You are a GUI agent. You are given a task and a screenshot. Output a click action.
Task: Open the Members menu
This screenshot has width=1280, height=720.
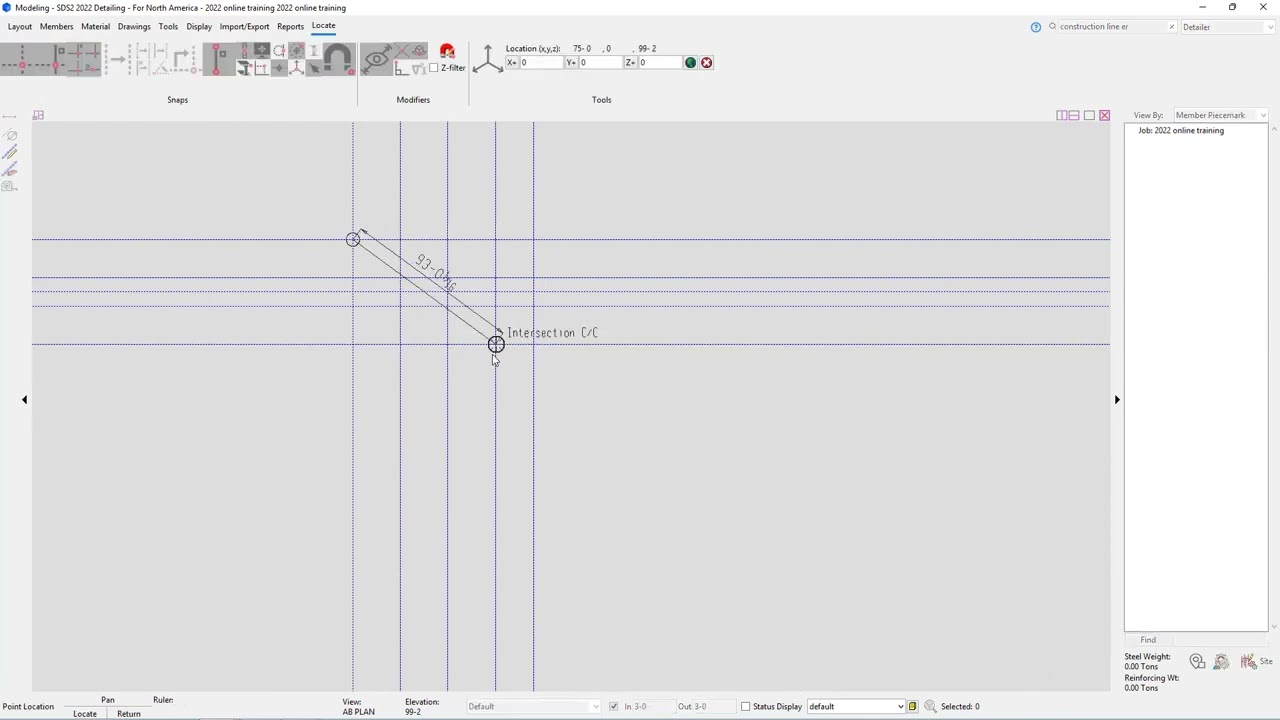point(56,26)
